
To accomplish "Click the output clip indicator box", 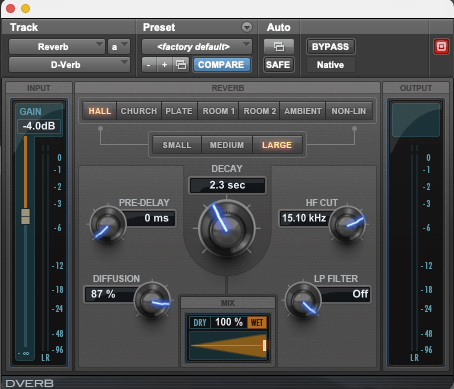I will click(416, 120).
